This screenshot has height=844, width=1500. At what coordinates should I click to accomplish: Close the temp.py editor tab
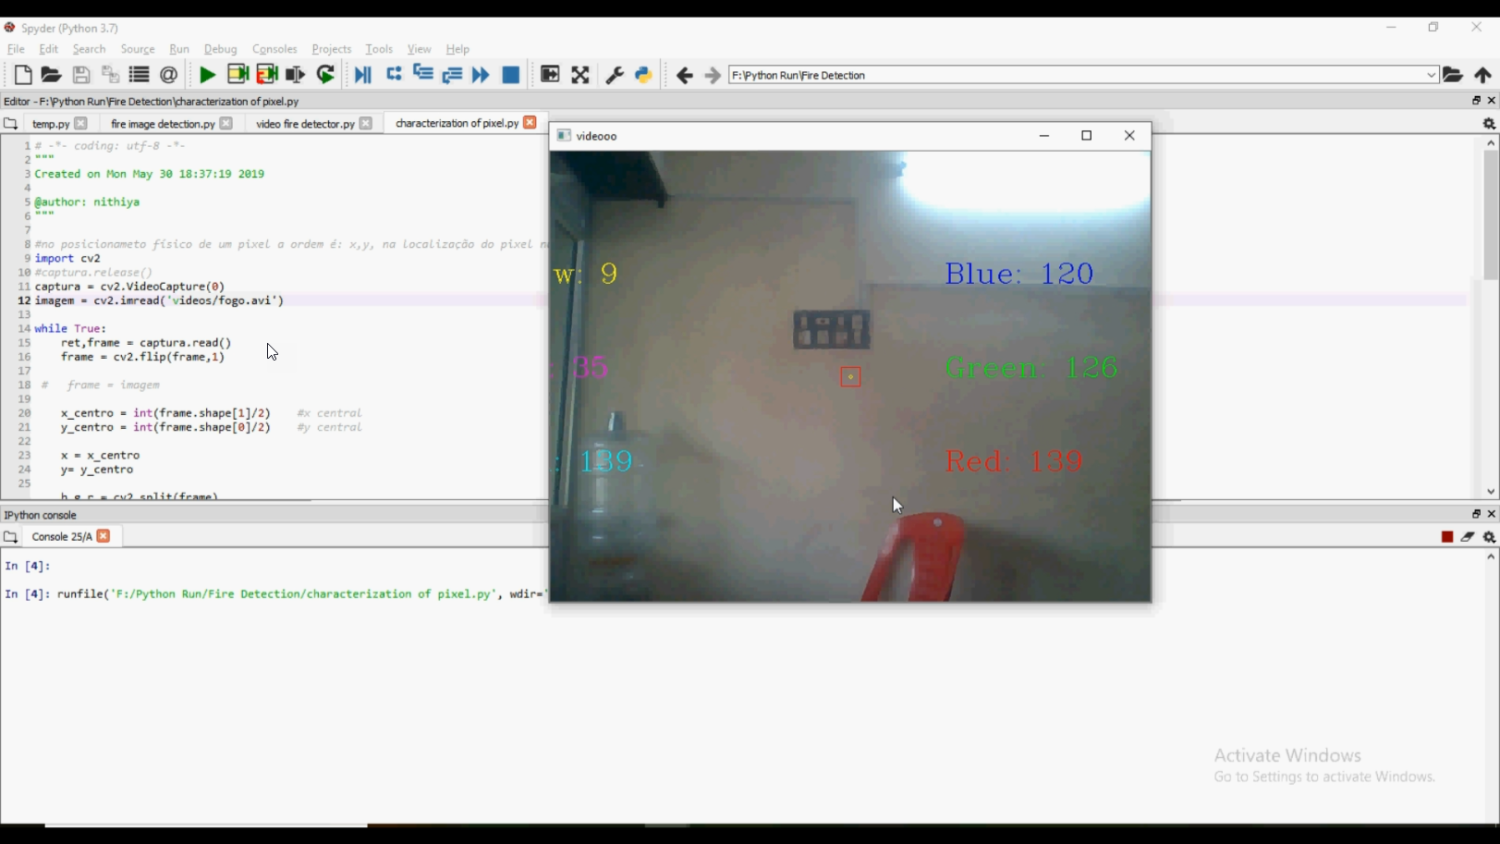tap(83, 123)
